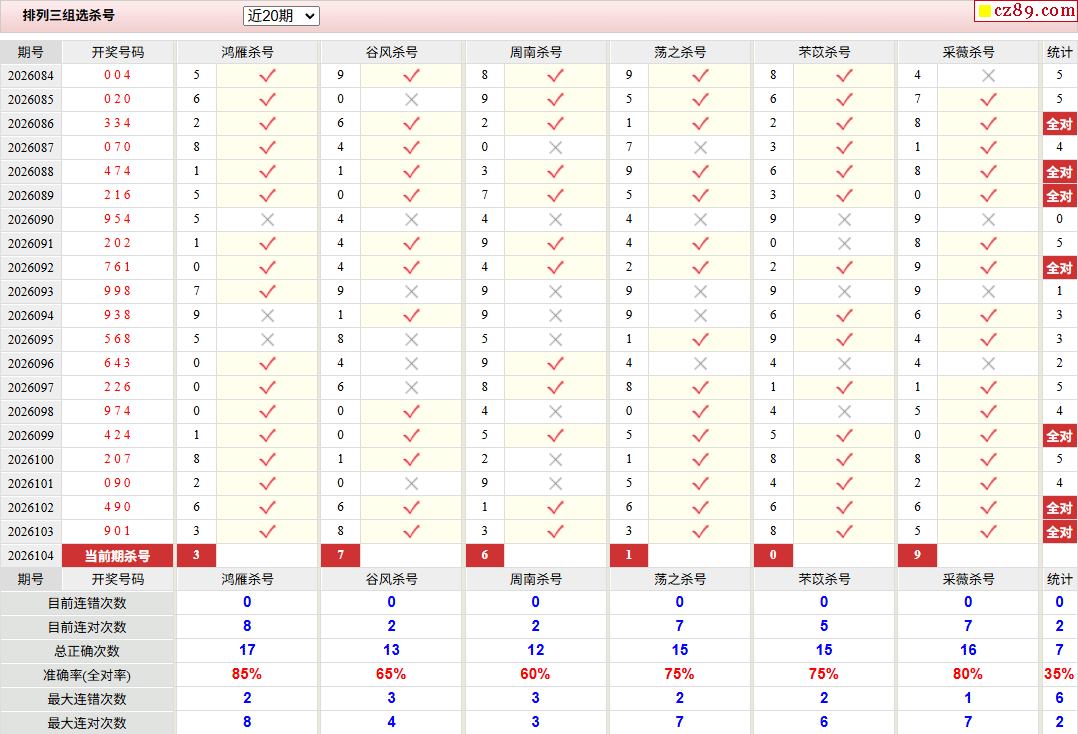Image resolution: width=1078 pixels, height=734 pixels.
Task: Open the 近20期 period dropdown
Action: coord(281,16)
